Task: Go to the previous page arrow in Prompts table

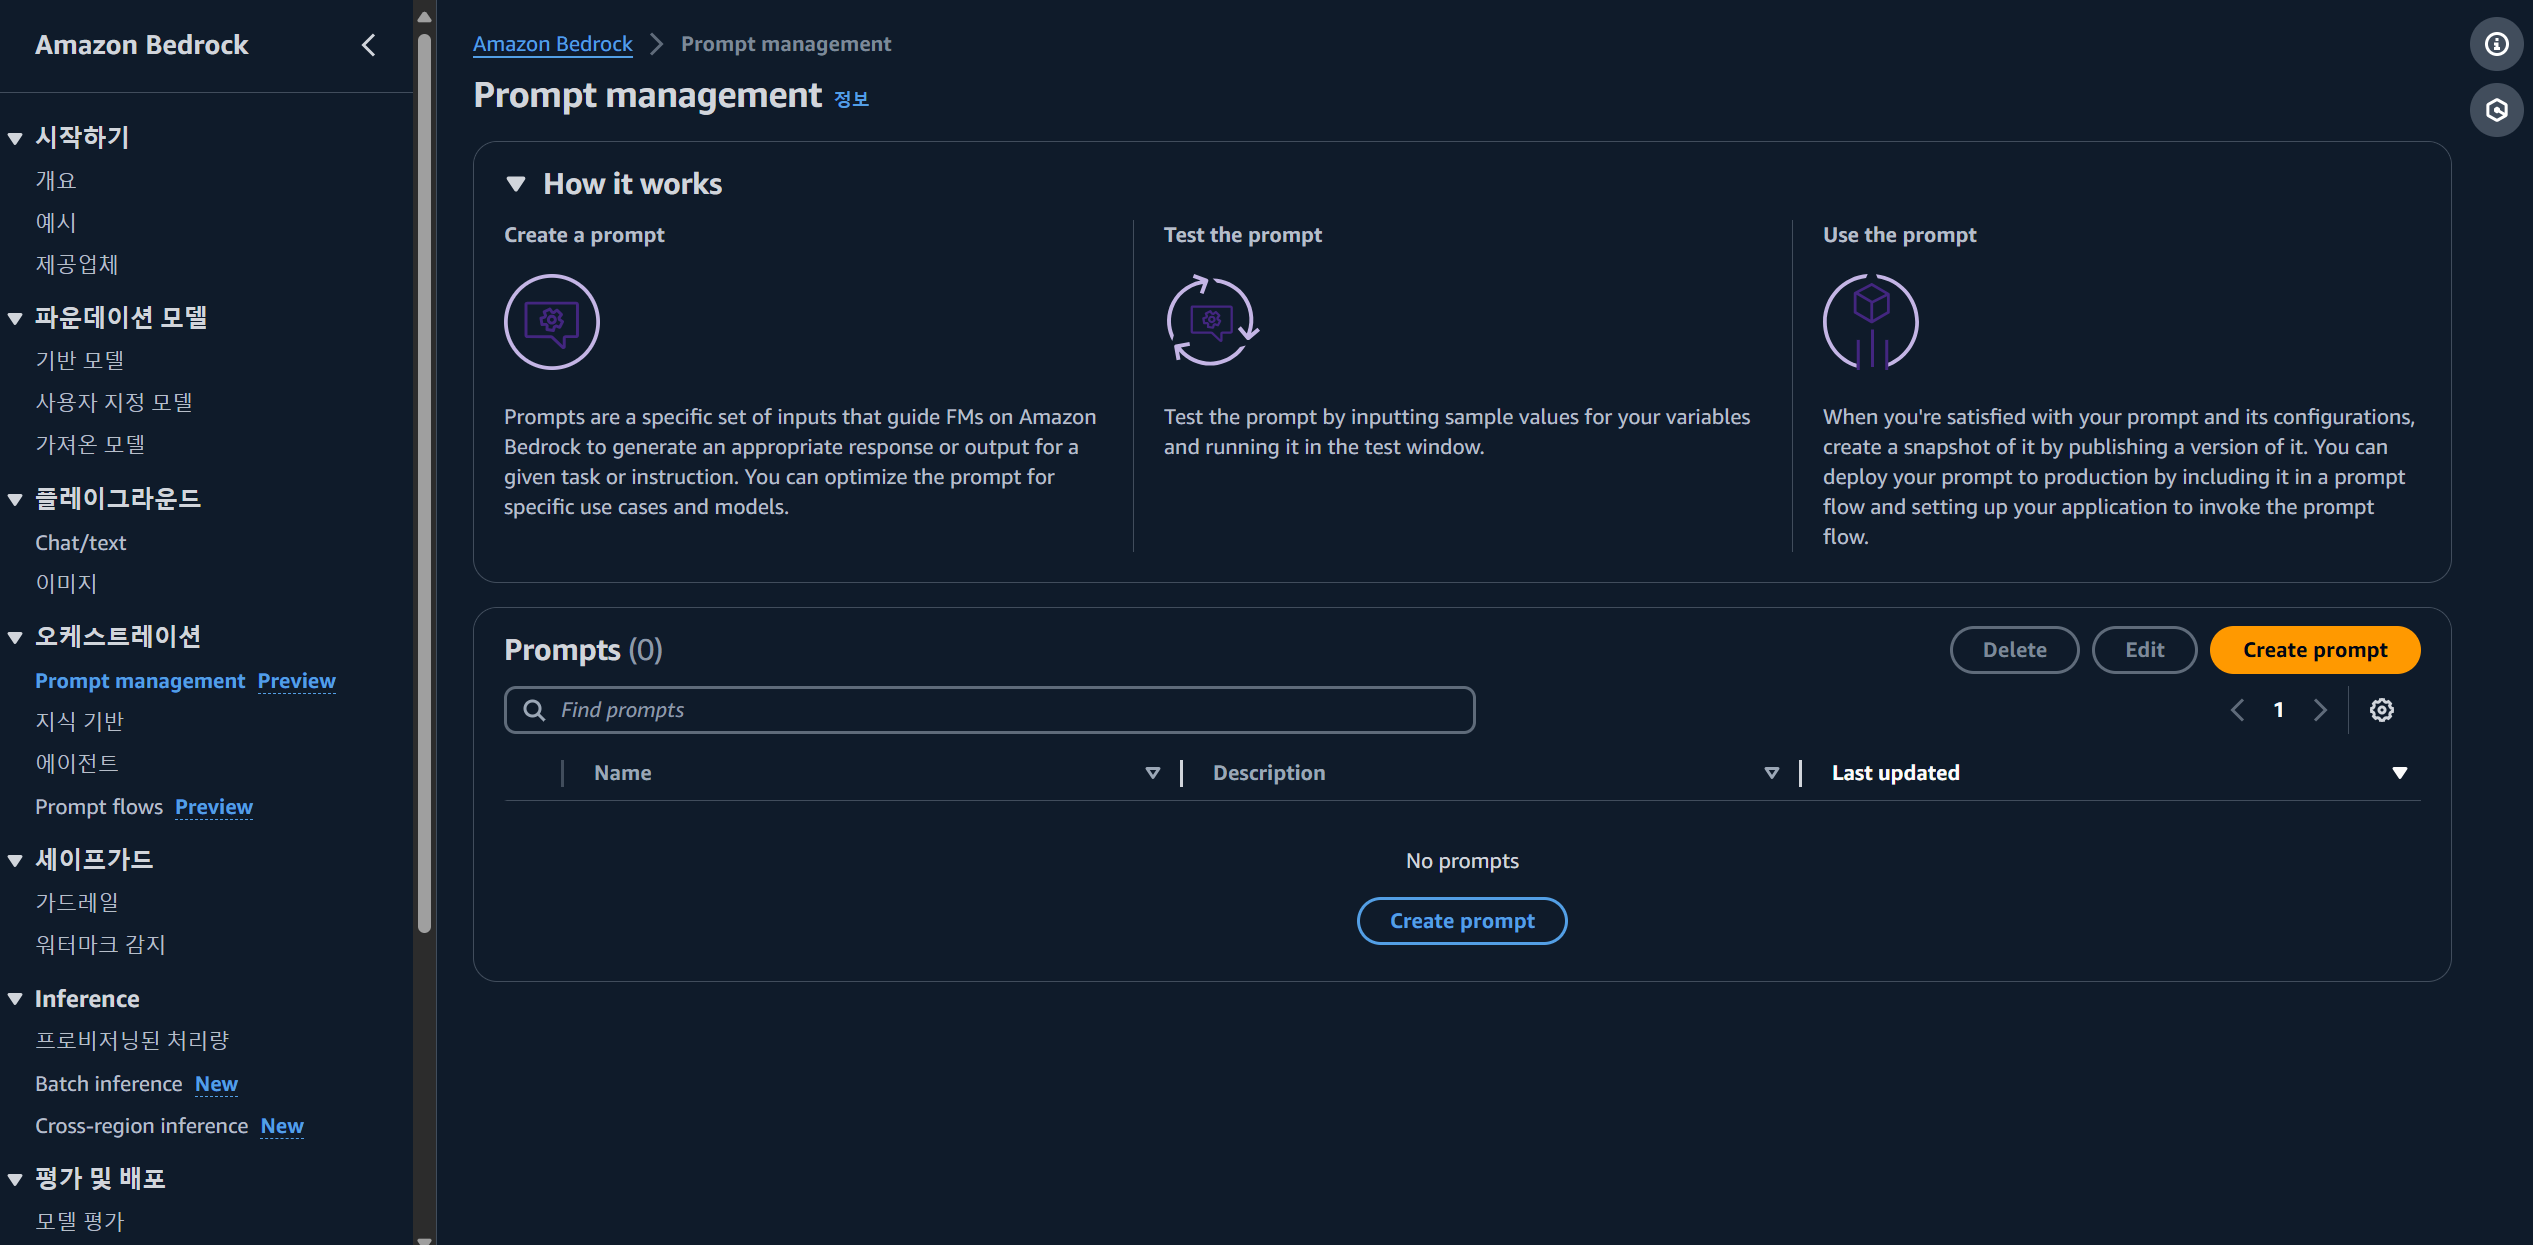Action: tap(2238, 710)
